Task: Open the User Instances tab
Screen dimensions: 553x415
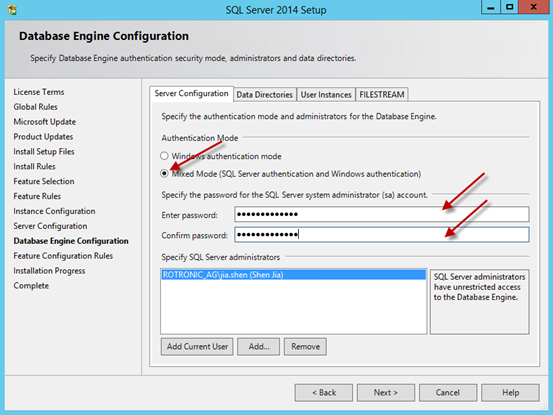Action: [x=326, y=94]
